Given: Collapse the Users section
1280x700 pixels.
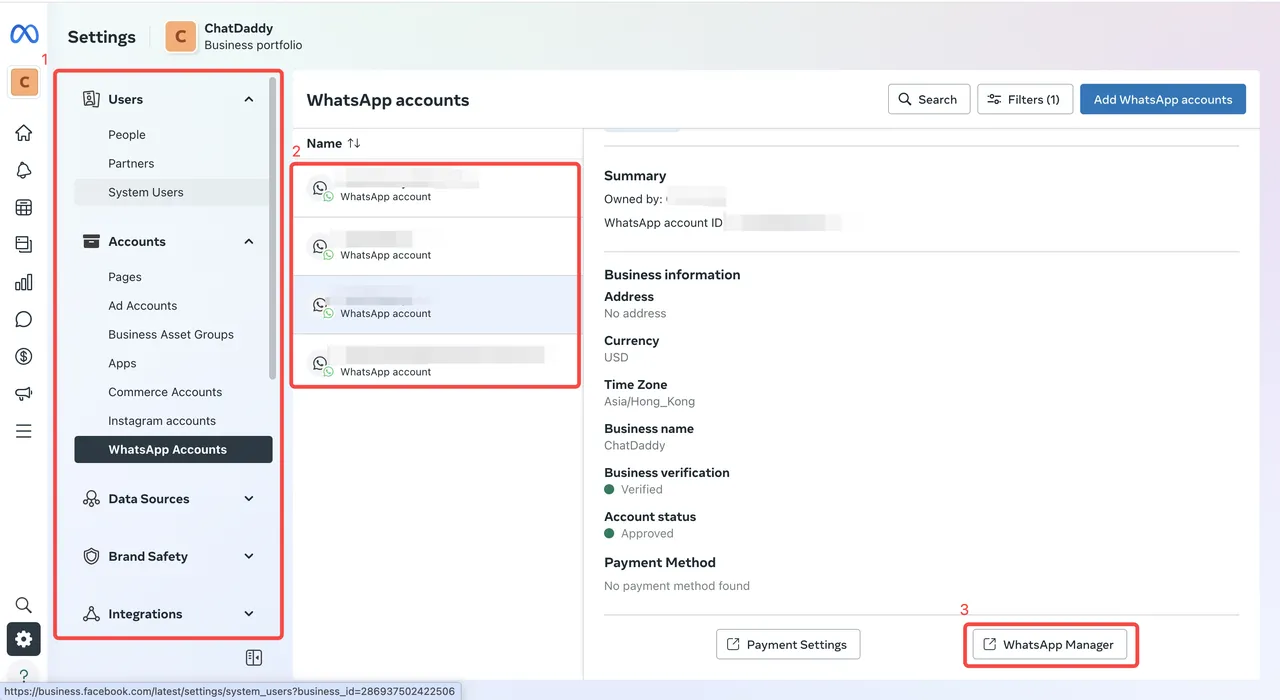Looking at the screenshot, I should click(x=249, y=99).
